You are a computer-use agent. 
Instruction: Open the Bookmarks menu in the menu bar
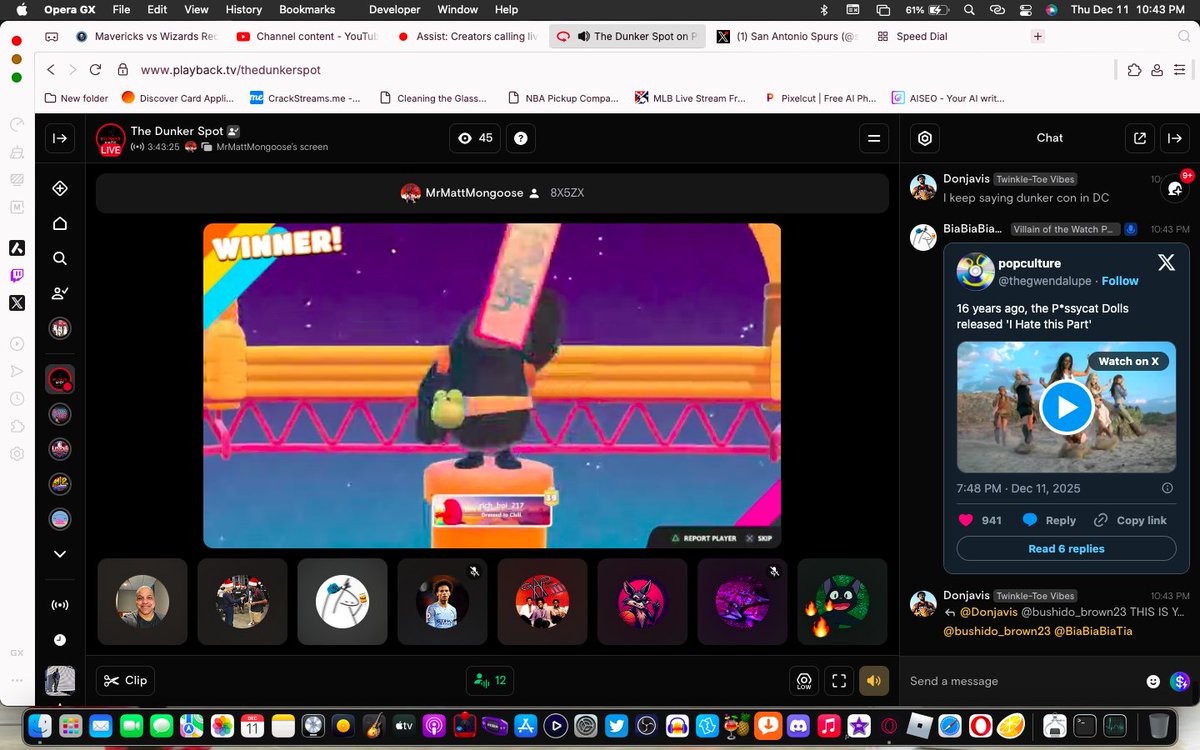(307, 9)
